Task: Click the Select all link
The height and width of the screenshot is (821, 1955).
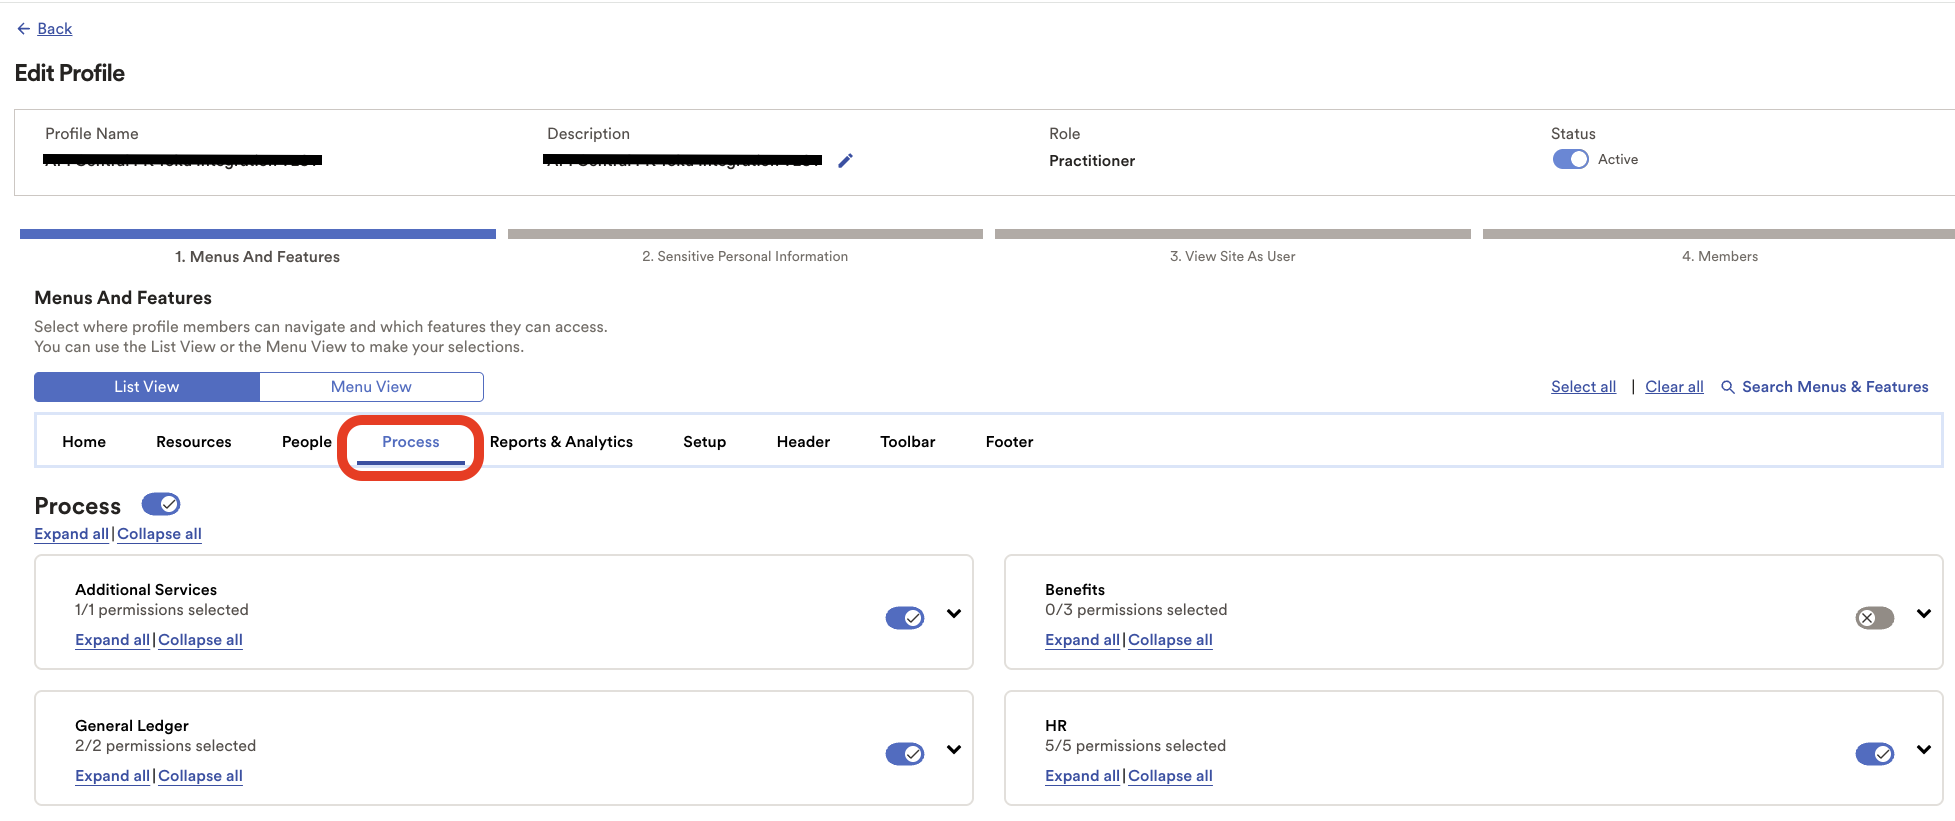Action: (1583, 387)
